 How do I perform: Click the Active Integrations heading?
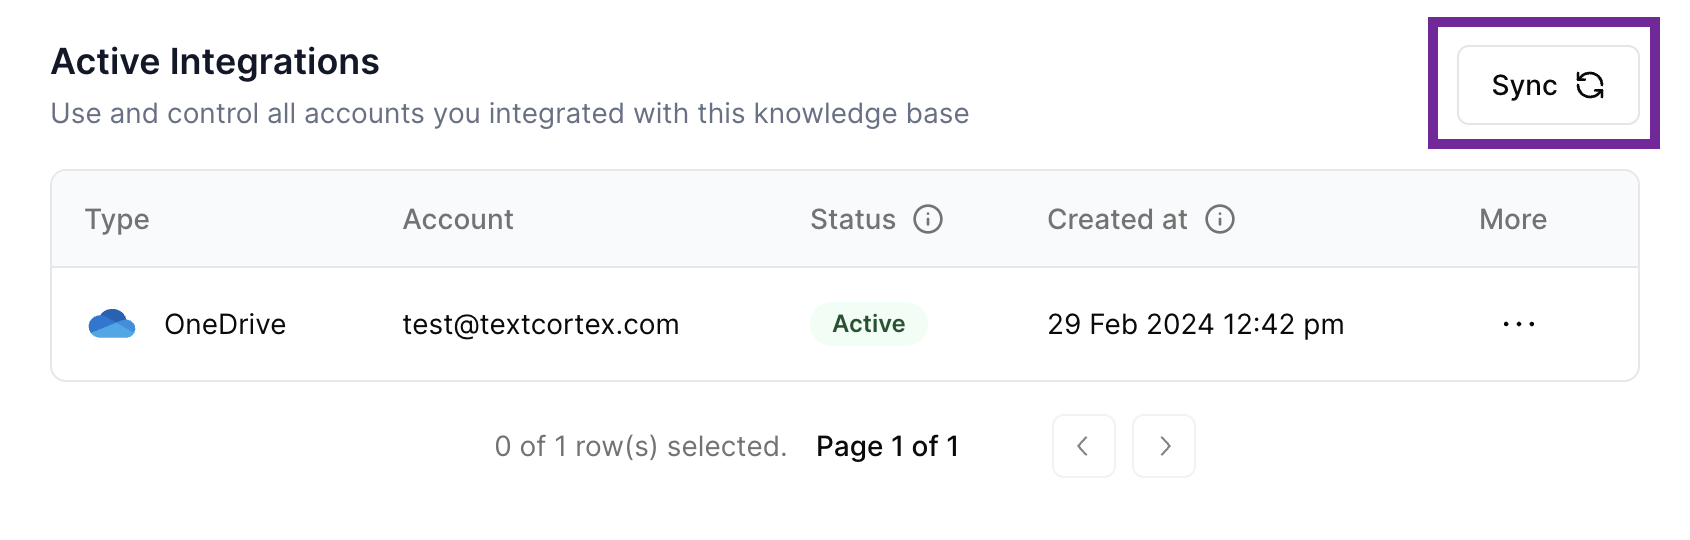click(x=215, y=62)
